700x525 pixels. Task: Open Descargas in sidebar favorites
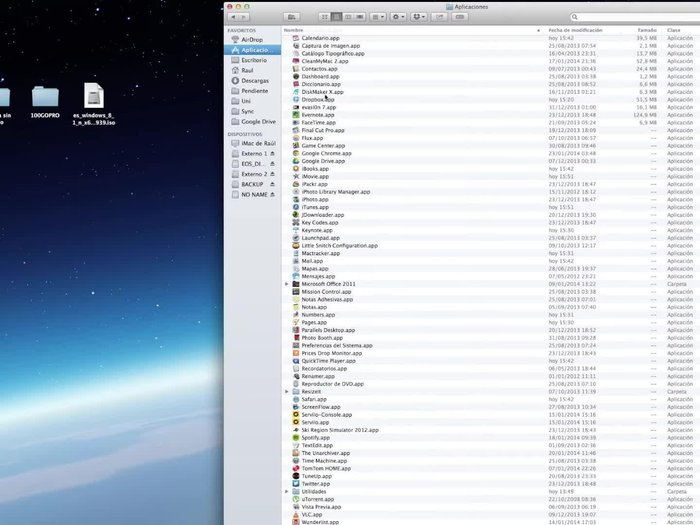254,80
